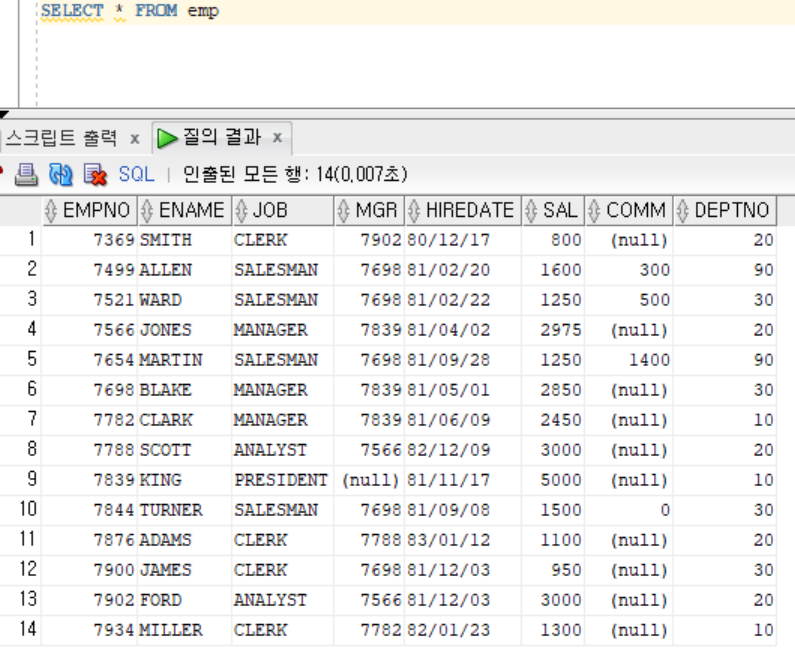
Task: Close the 스크립트 출력 tab
Action: click(x=134, y=138)
